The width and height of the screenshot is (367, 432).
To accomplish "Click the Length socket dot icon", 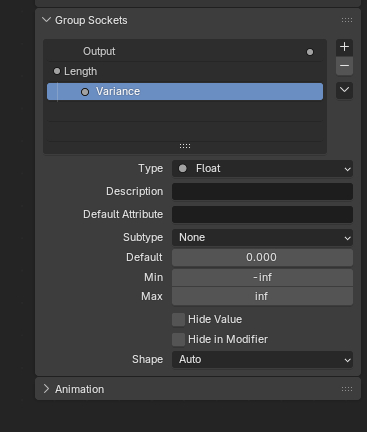I will [57, 71].
